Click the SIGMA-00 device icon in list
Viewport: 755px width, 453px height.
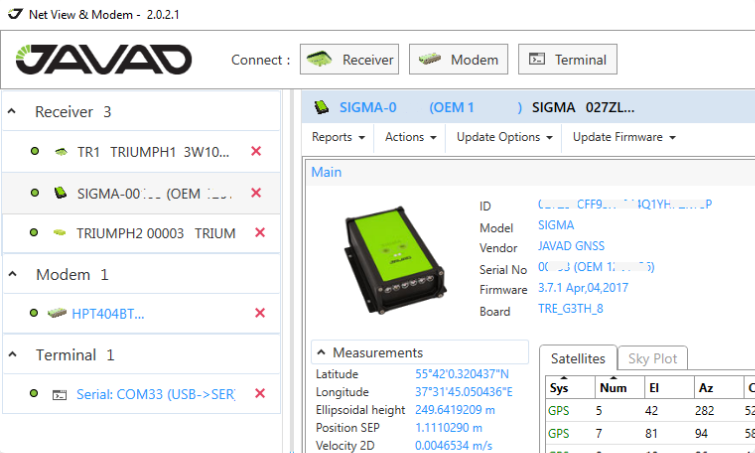60,193
